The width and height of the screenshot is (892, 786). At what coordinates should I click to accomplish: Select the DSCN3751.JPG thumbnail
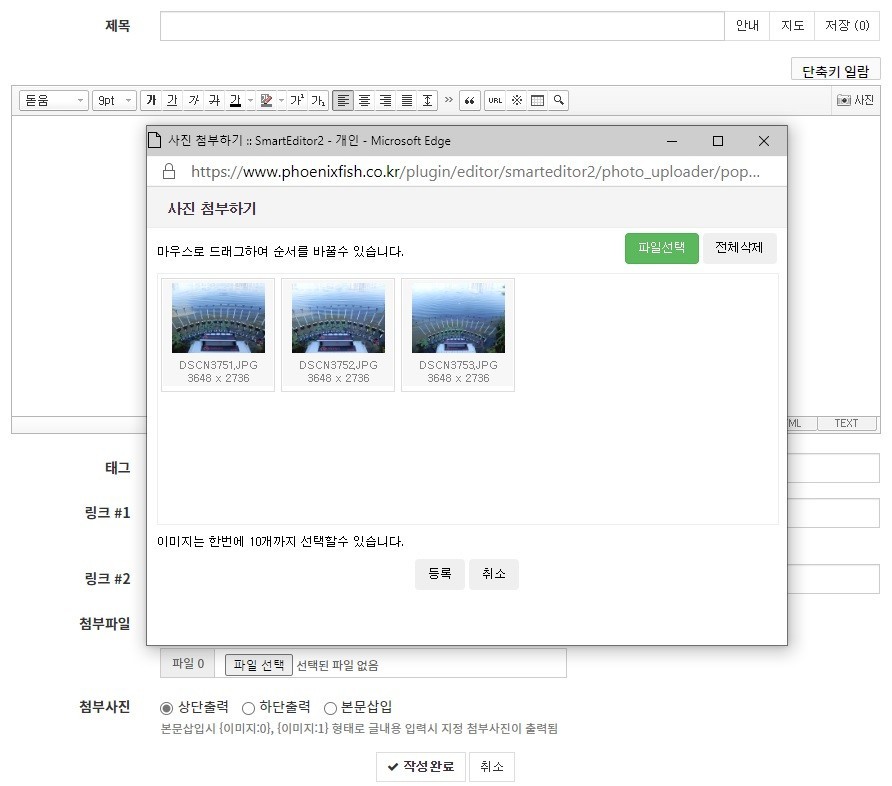point(218,334)
